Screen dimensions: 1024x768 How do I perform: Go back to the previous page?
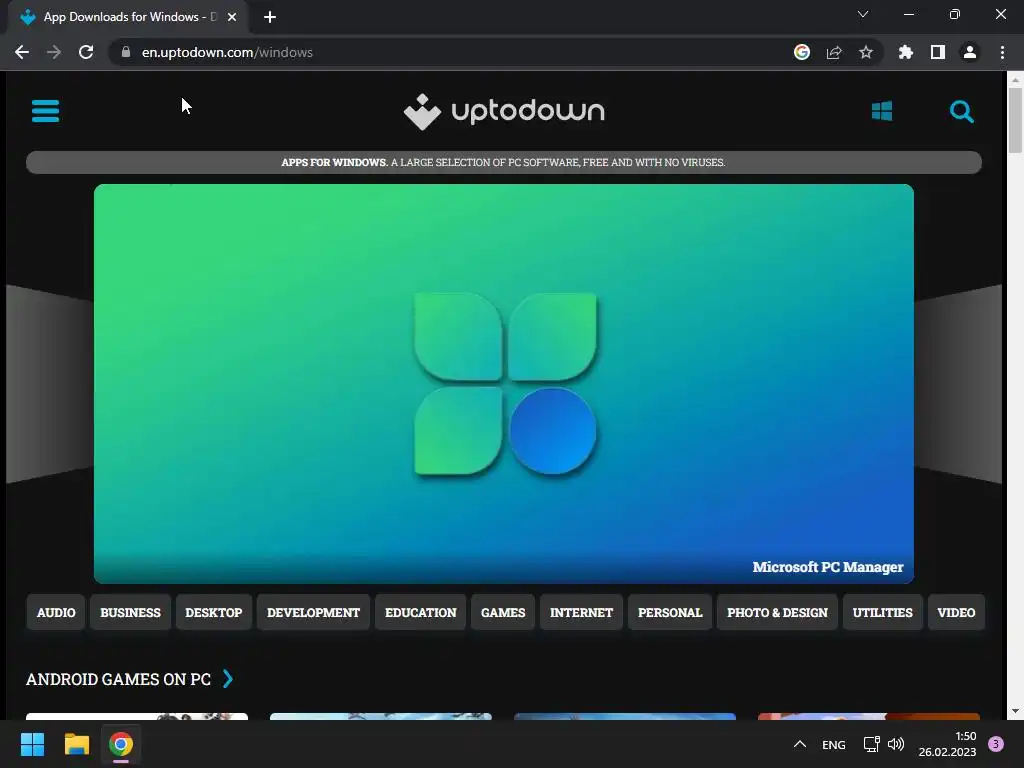pos(22,52)
